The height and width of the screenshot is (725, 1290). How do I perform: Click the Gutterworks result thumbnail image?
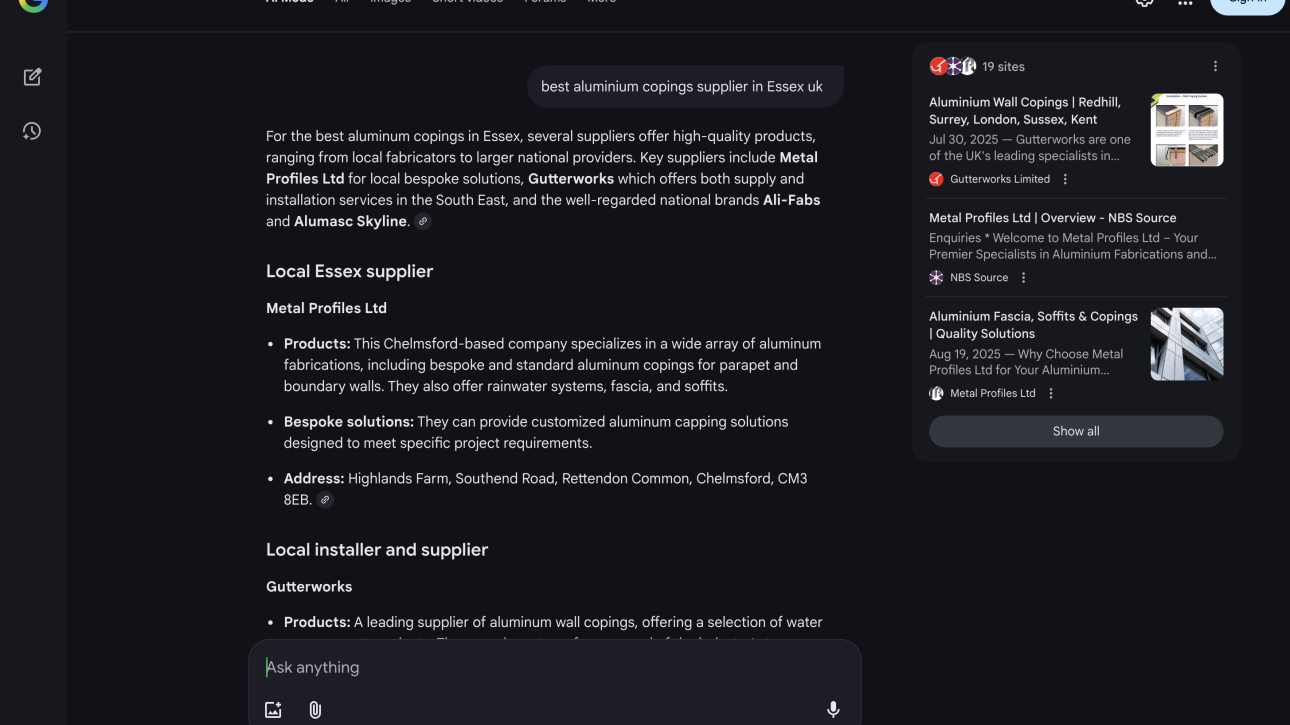tap(1186, 130)
